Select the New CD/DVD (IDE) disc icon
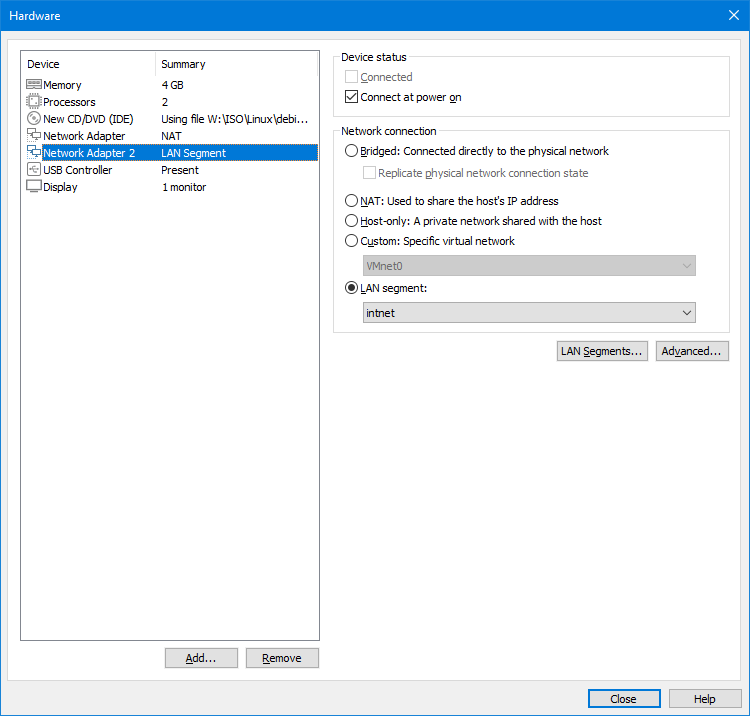The height and width of the screenshot is (716, 750). (x=33, y=119)
